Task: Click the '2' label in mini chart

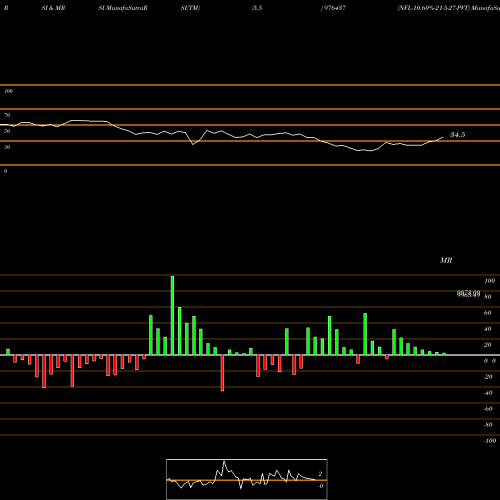Action: coord(320,474)
